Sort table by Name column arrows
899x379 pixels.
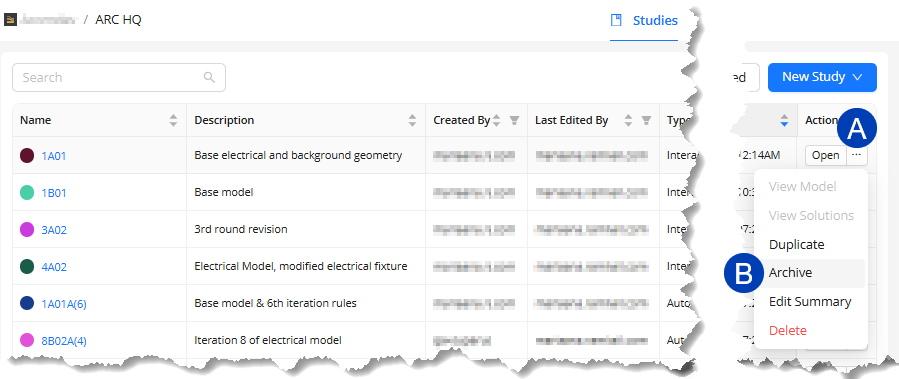[174, 120]
